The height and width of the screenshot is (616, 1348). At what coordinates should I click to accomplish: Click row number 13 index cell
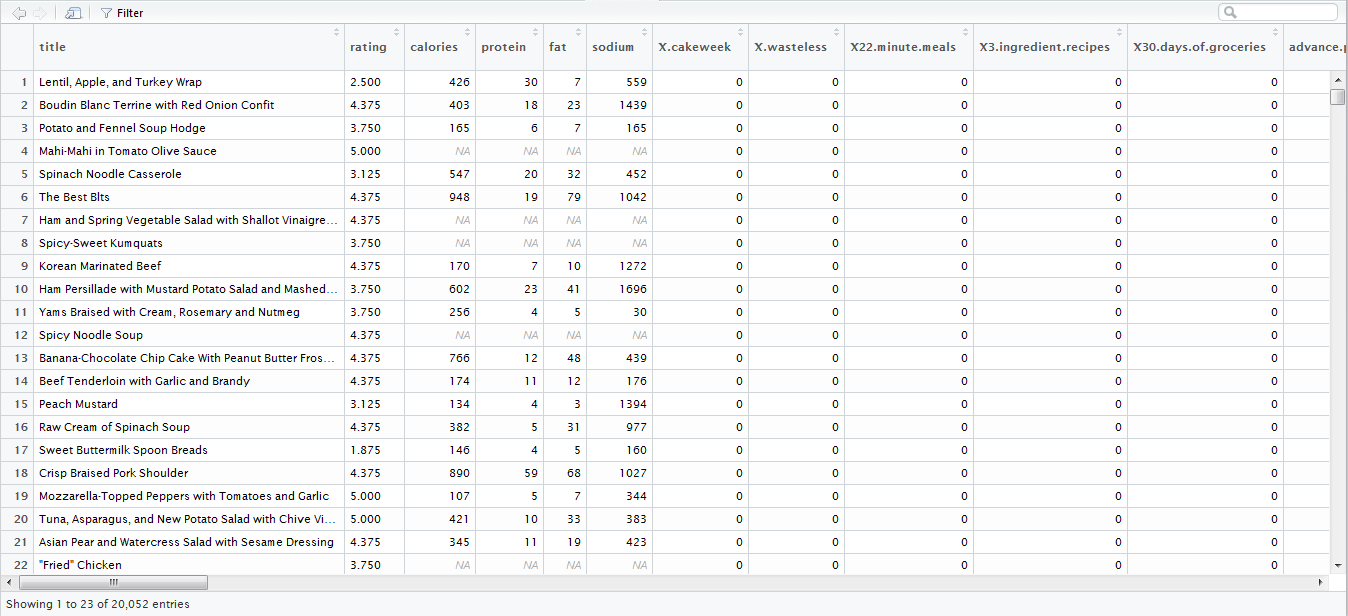point(17,358)
